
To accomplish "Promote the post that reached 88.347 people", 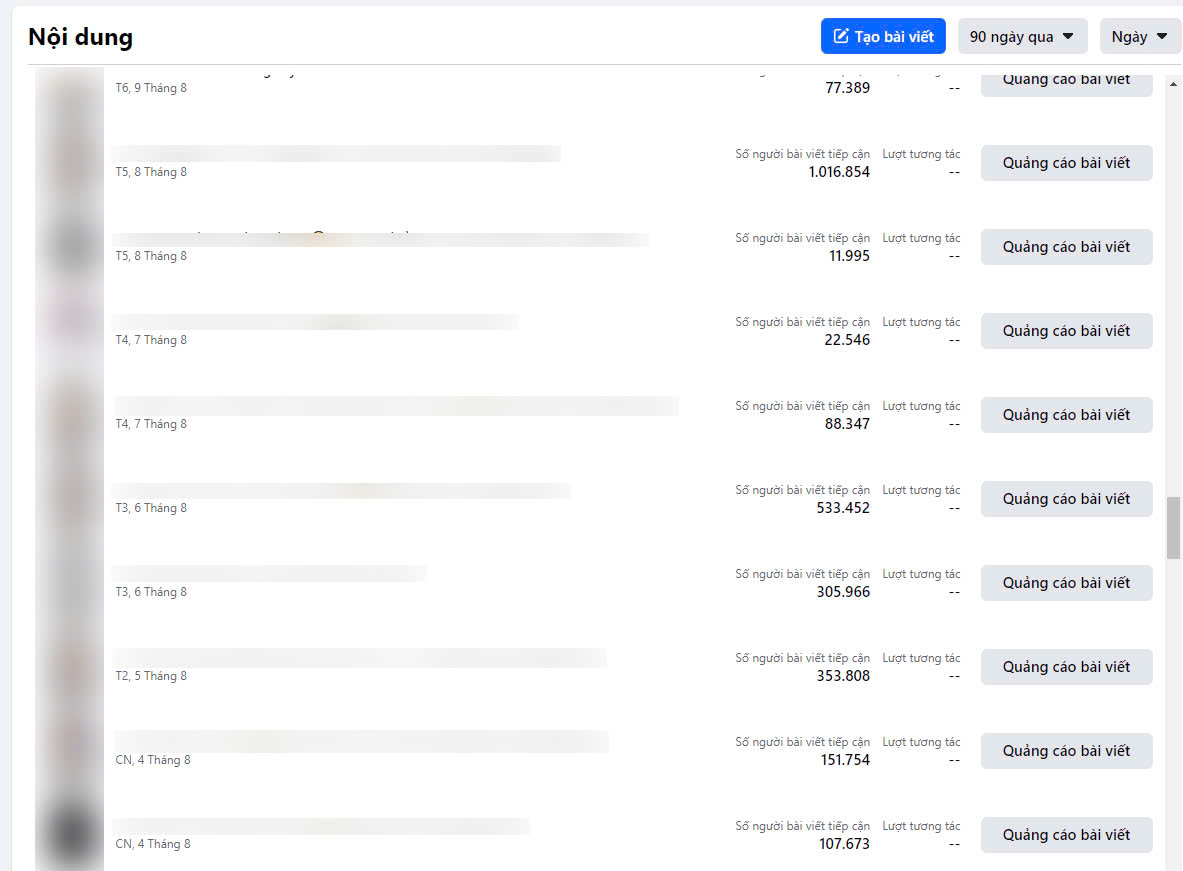I will [1066, 415].
